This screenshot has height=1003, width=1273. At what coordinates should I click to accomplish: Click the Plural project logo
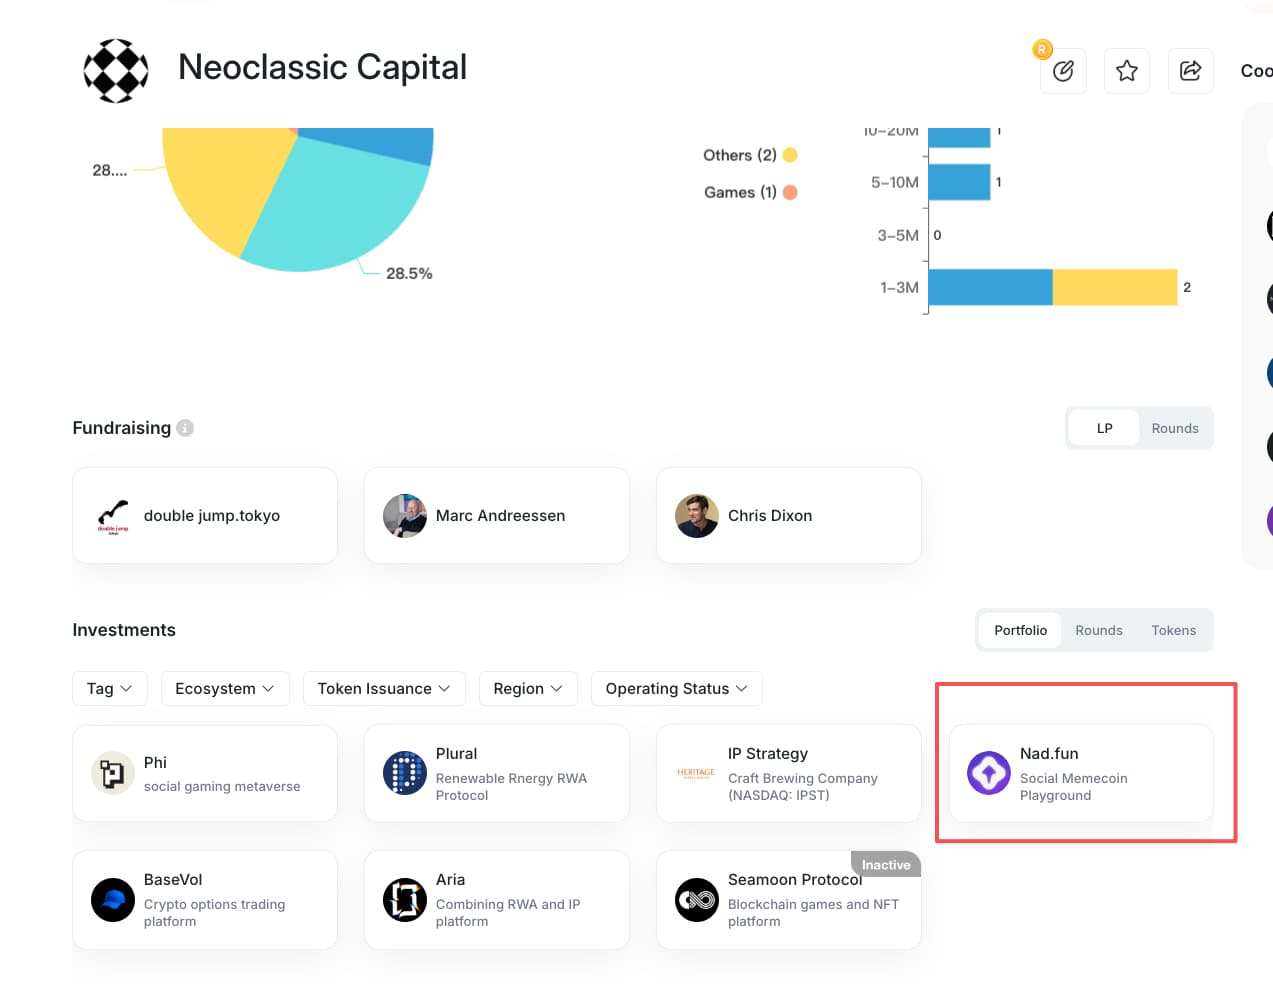(x=405, y=773)
